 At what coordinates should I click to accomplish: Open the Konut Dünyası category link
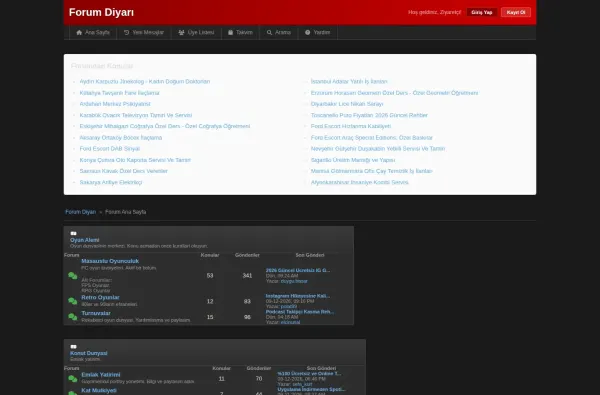(x=89, y=353)
